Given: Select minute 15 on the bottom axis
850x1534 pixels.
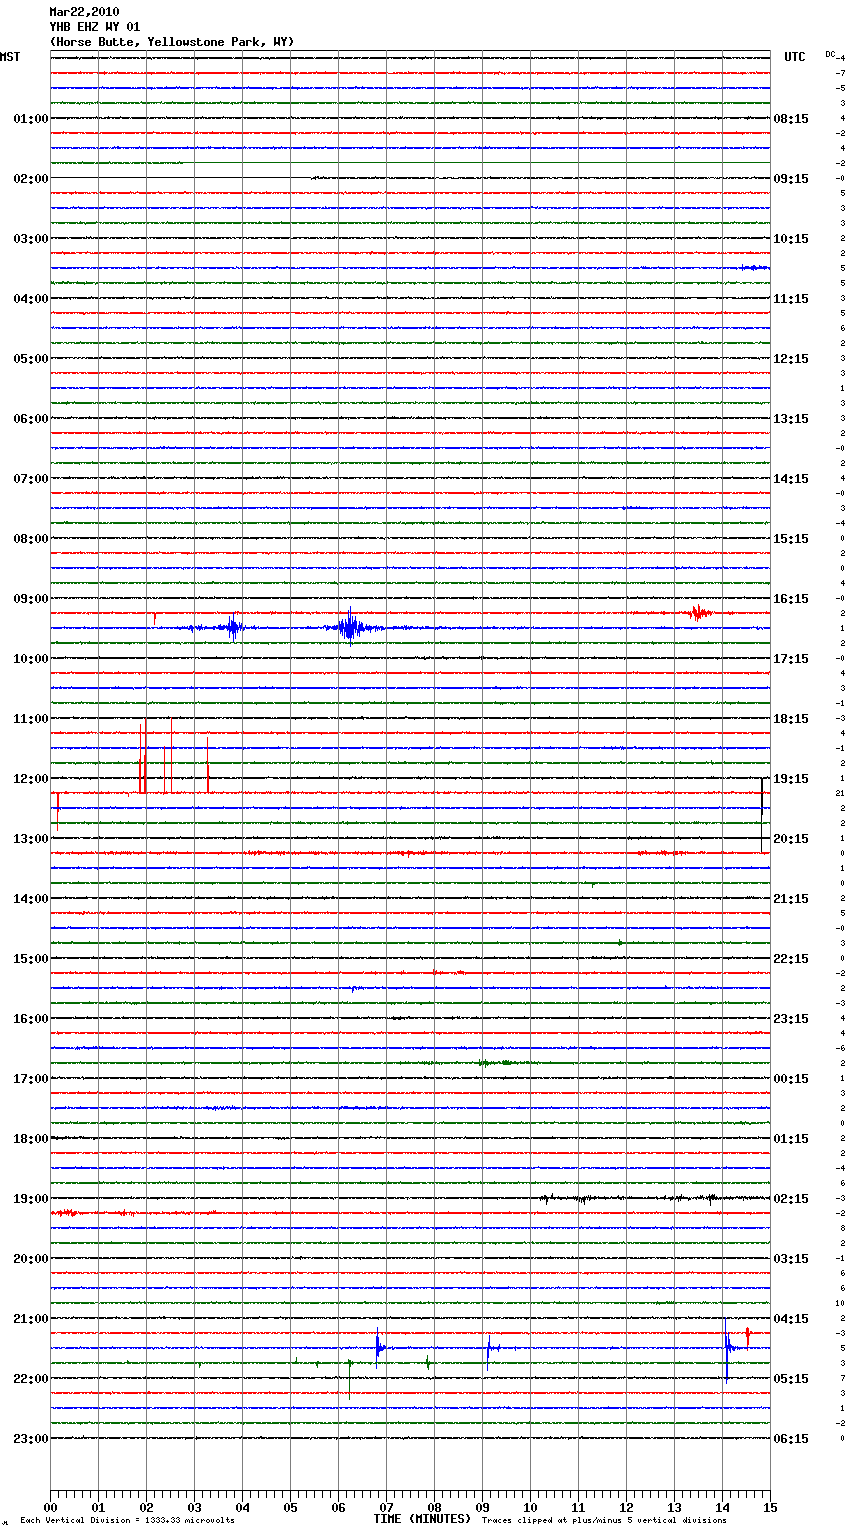Looking at the screenshot, I should point(769,1507).
